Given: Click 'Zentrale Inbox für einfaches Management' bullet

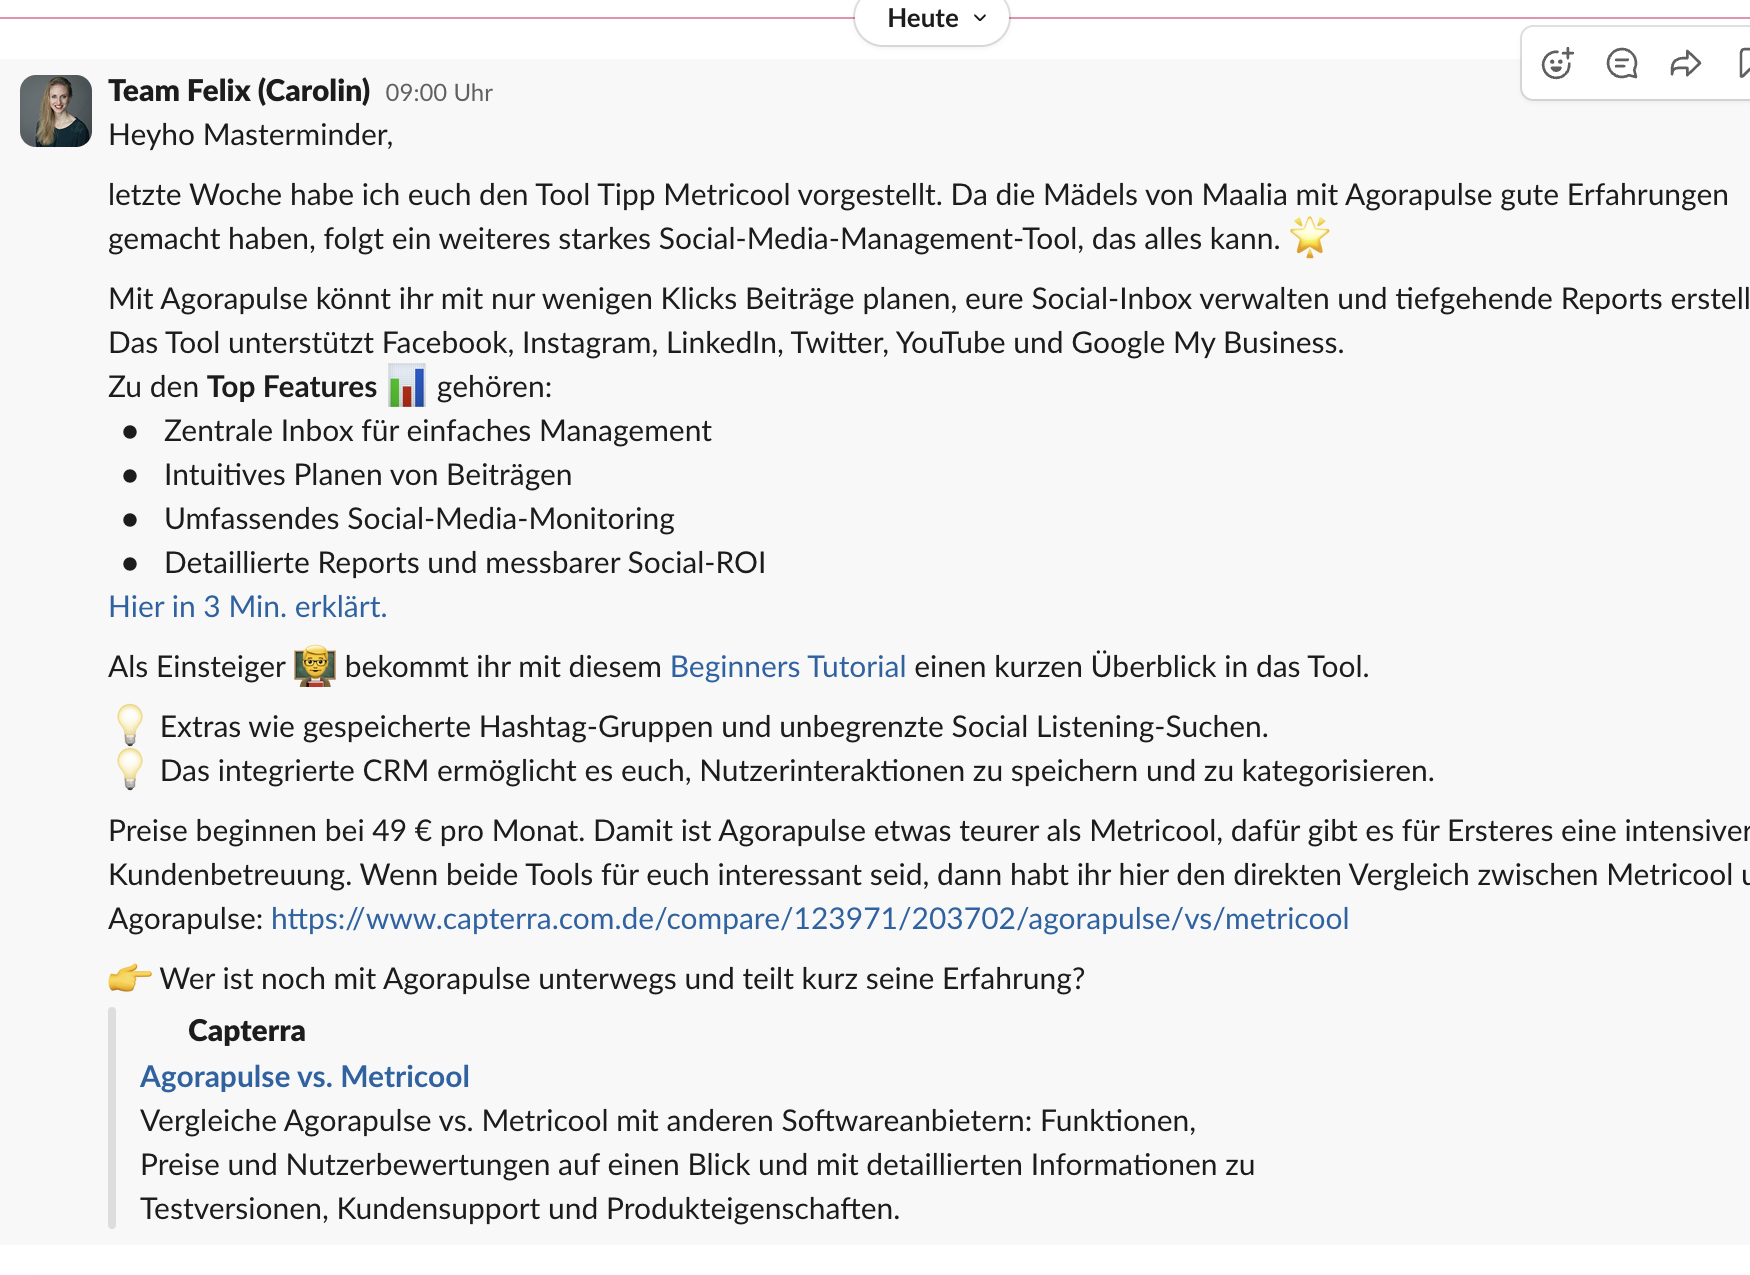Looking at the screenshot, I should coord(438,431).
